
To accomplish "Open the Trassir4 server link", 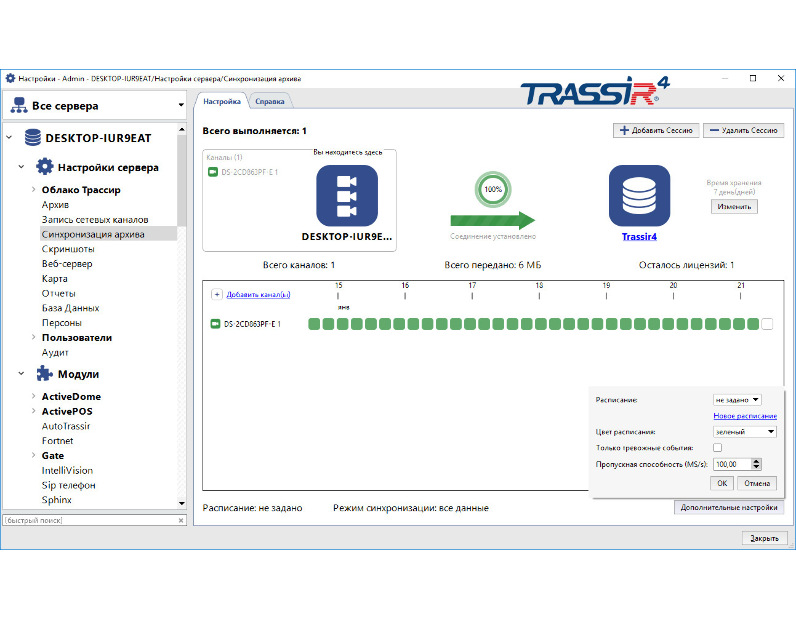I will pos(639,237).
